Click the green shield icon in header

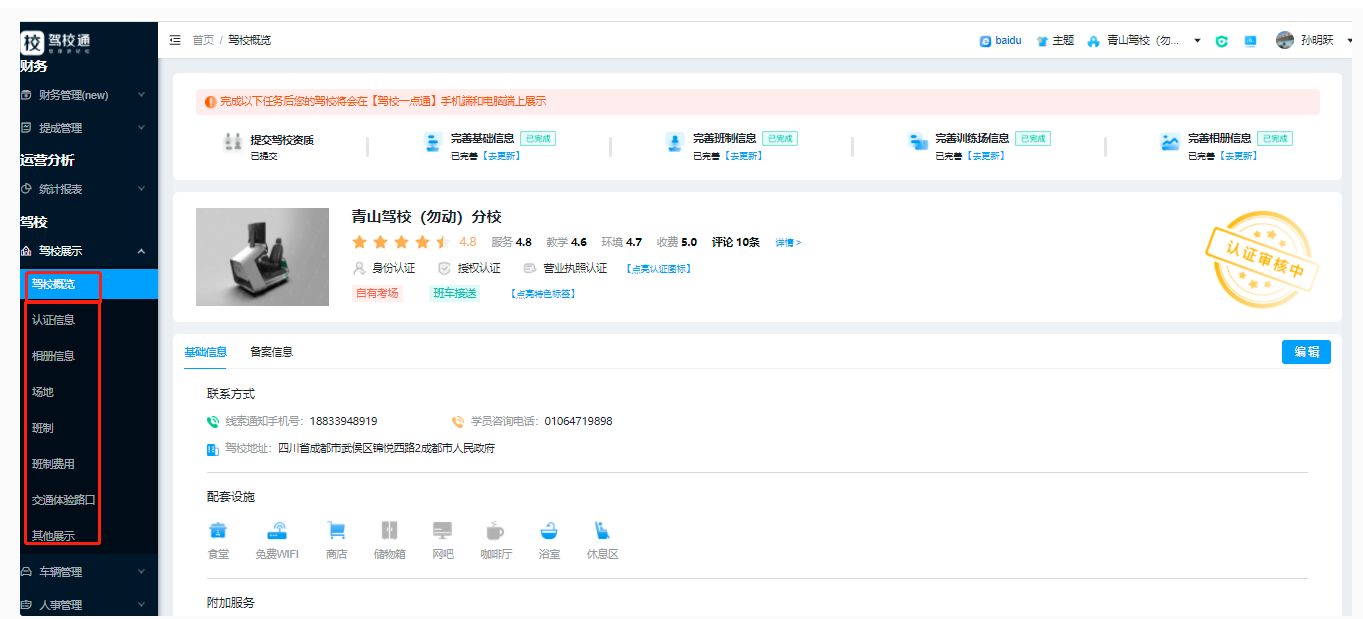coord(1221,41)
